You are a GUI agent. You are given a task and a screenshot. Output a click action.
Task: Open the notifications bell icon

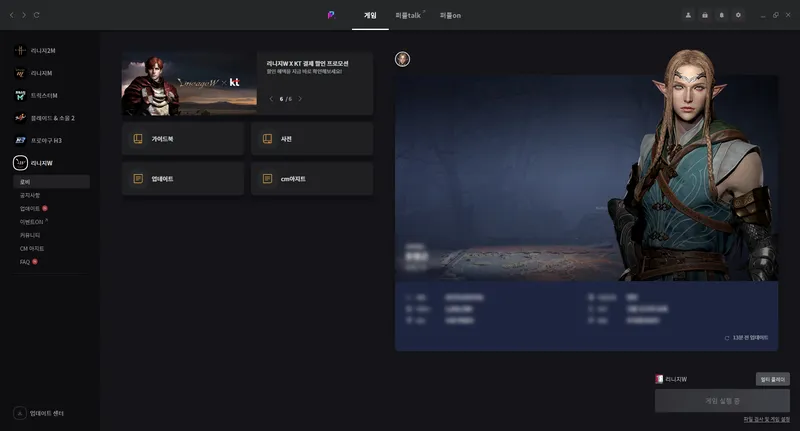(x=721, y=15)
